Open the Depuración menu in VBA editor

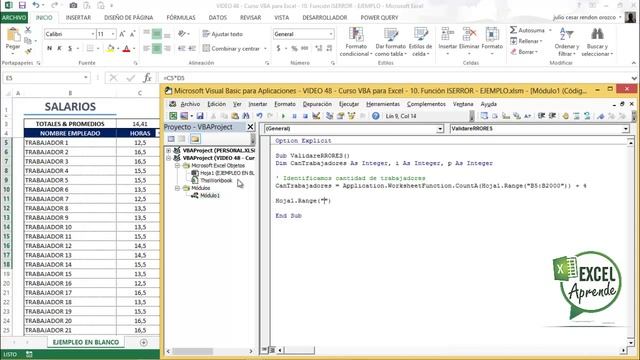[317, 104]
